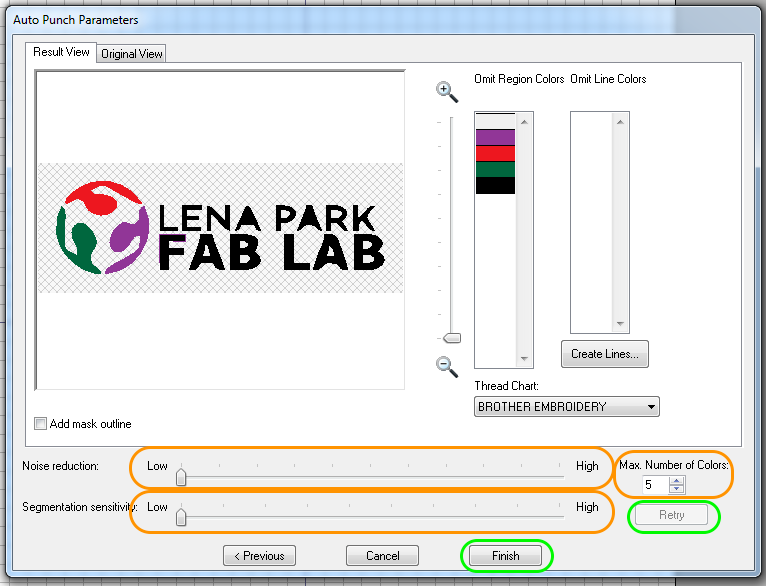Screen dimensions: 766x586
Task: Select the purple swatch in Omit Region Colors
Action: click(495, 137)
